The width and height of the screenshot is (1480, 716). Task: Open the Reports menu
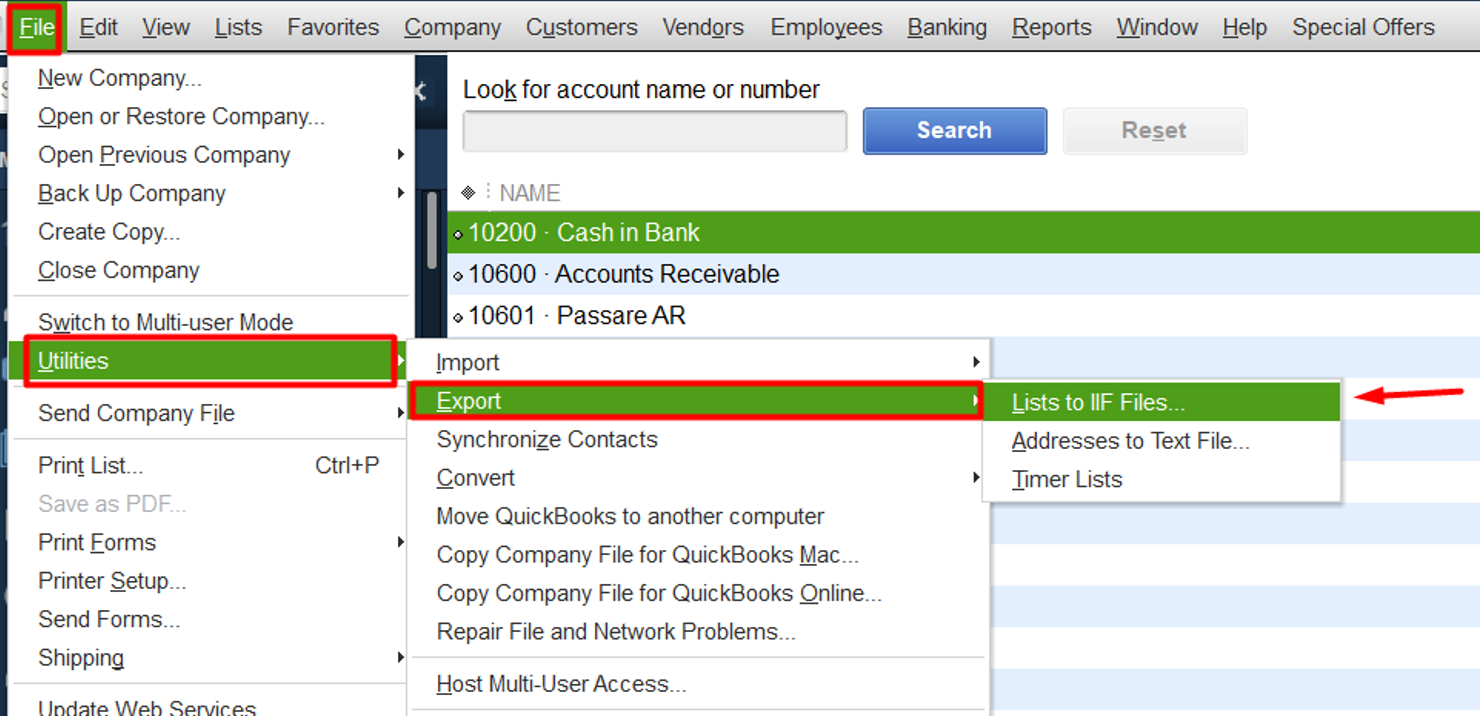[1051, 27]
